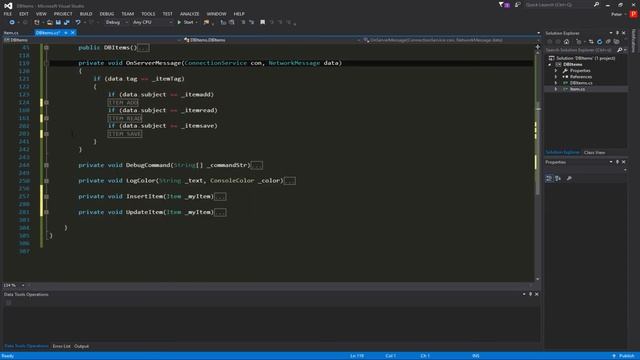Click Sync with Active Document icon
The width and height of the screenshot is (640, 360).
pyautogui.click(x=591, y=42)
